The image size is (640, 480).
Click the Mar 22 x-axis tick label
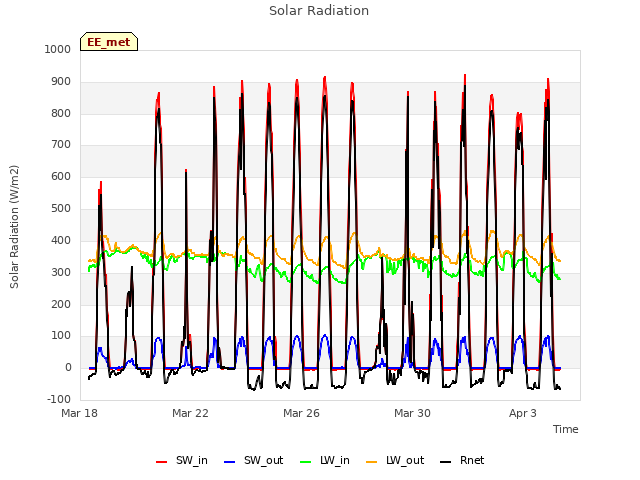point(190,413)
